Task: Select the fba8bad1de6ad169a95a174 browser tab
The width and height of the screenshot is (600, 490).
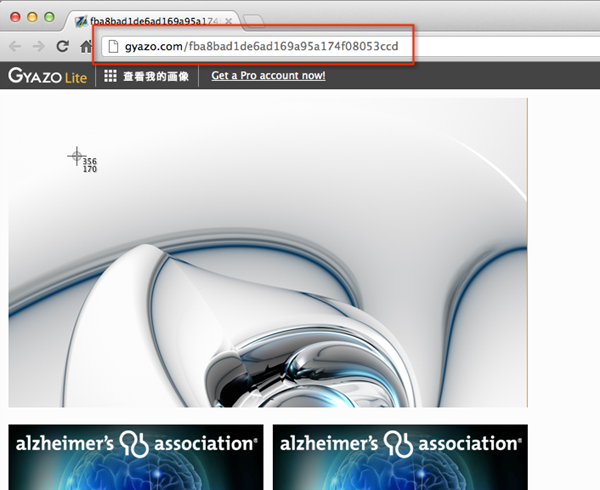Action: point(153,20)
